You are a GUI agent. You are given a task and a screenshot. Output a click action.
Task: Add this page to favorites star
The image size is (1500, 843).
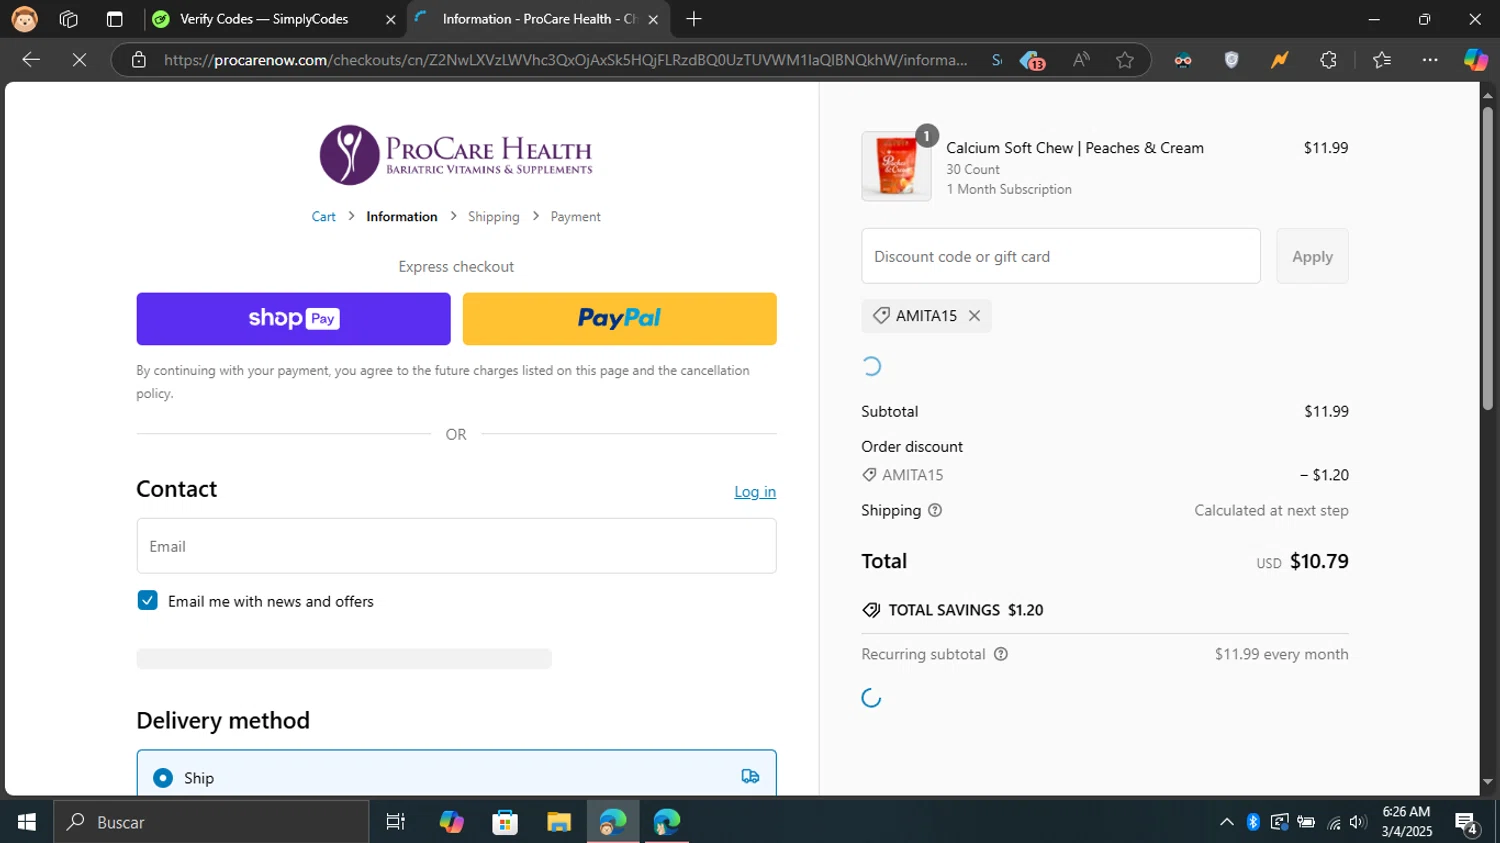pos(1125,60)
